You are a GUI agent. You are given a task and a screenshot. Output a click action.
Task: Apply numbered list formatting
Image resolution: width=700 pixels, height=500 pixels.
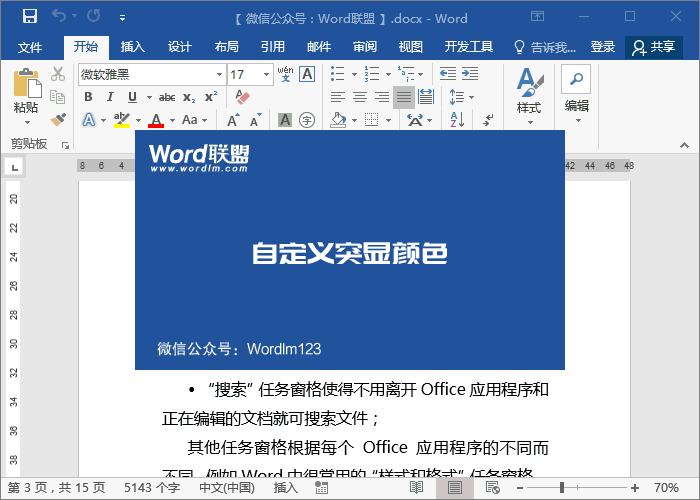click(x=372, y=74)
